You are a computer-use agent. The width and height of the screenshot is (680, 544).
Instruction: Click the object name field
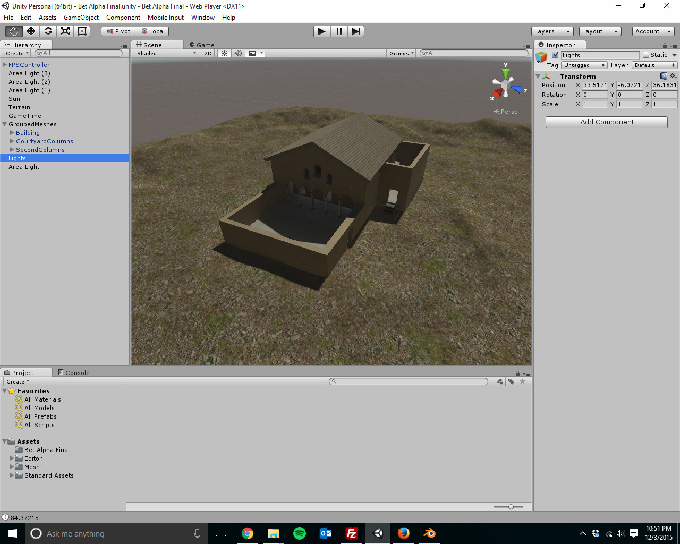[600, 55]
